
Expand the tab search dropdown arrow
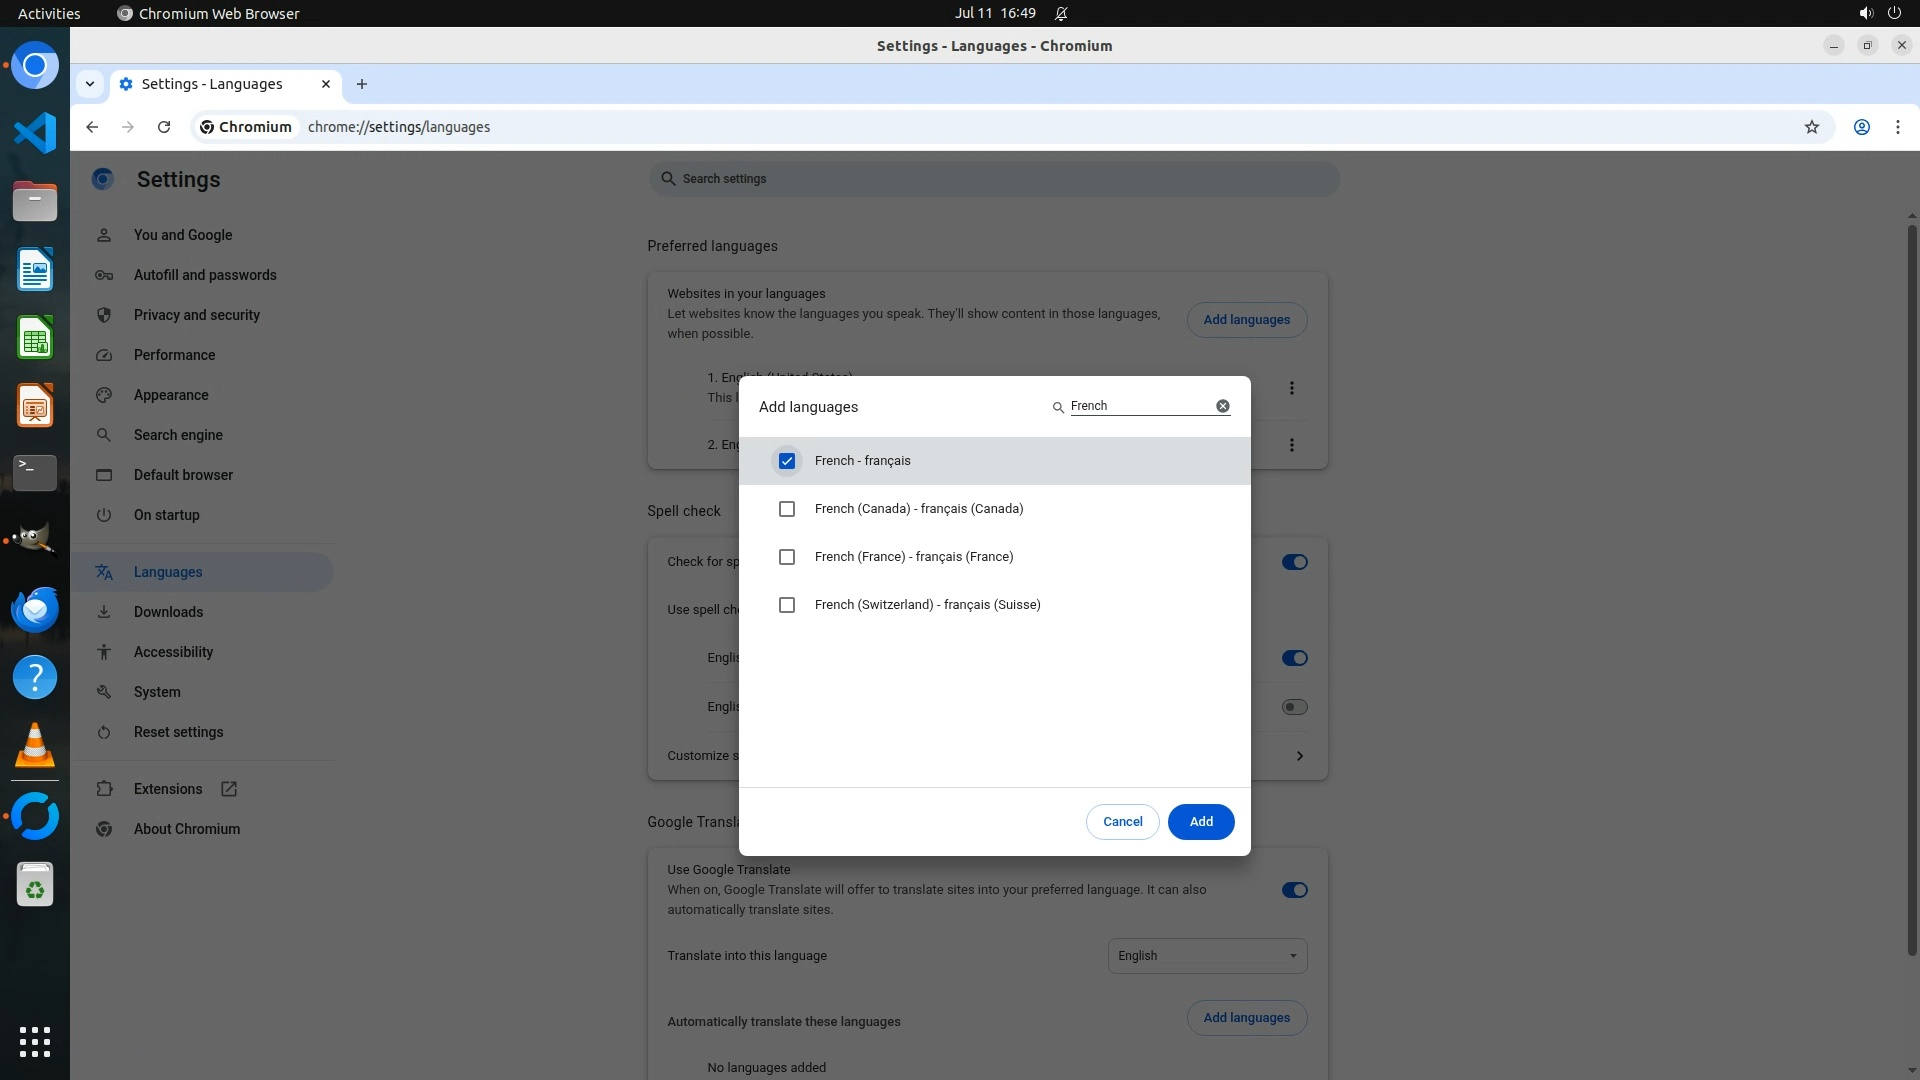tap(90, 84)
